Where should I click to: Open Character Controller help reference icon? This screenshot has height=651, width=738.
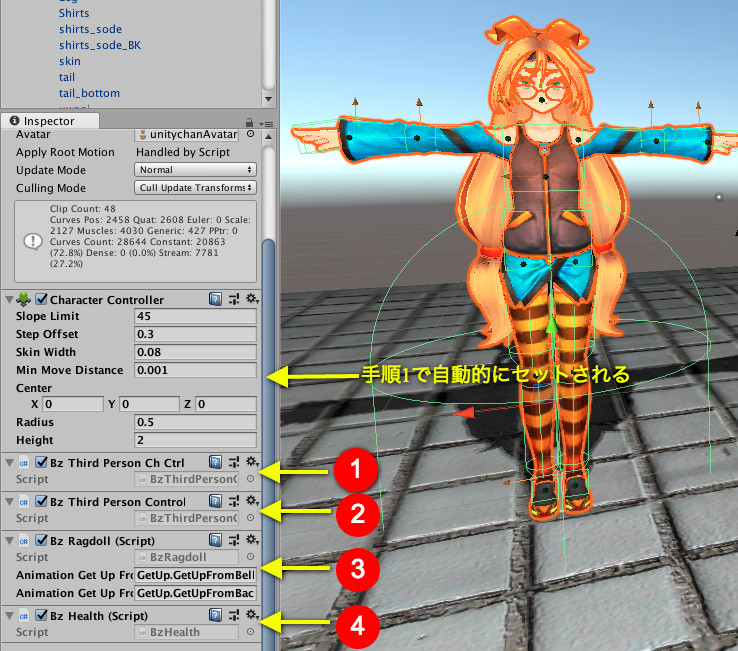[216, 299]
